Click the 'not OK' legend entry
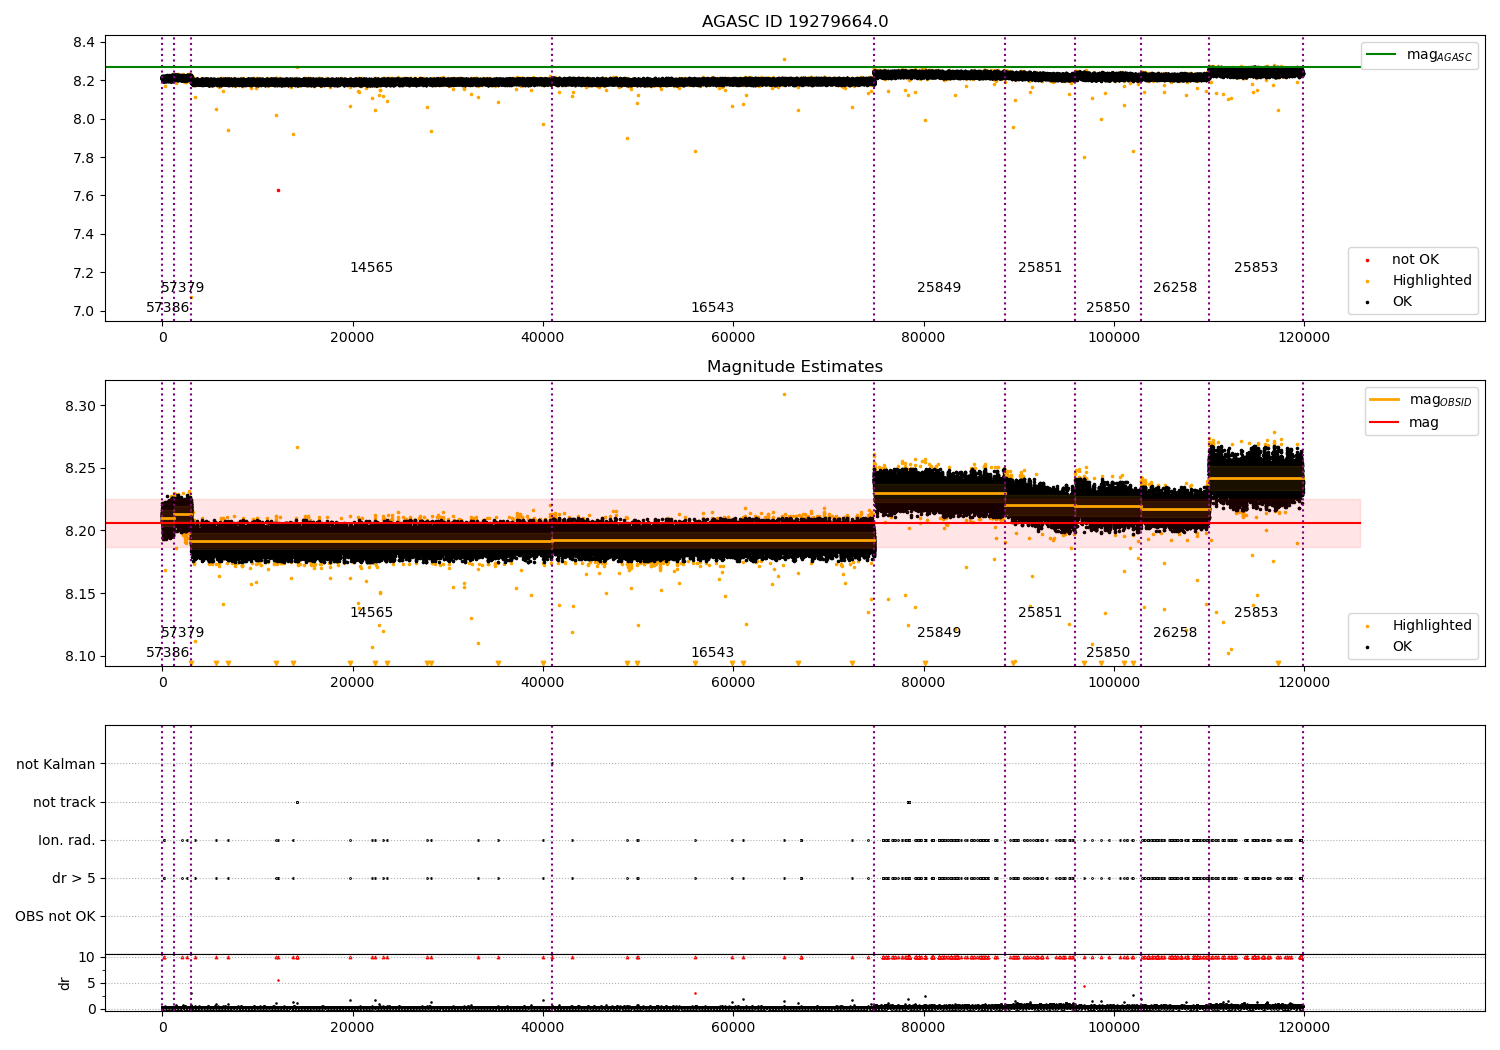 pos(1415,260)
